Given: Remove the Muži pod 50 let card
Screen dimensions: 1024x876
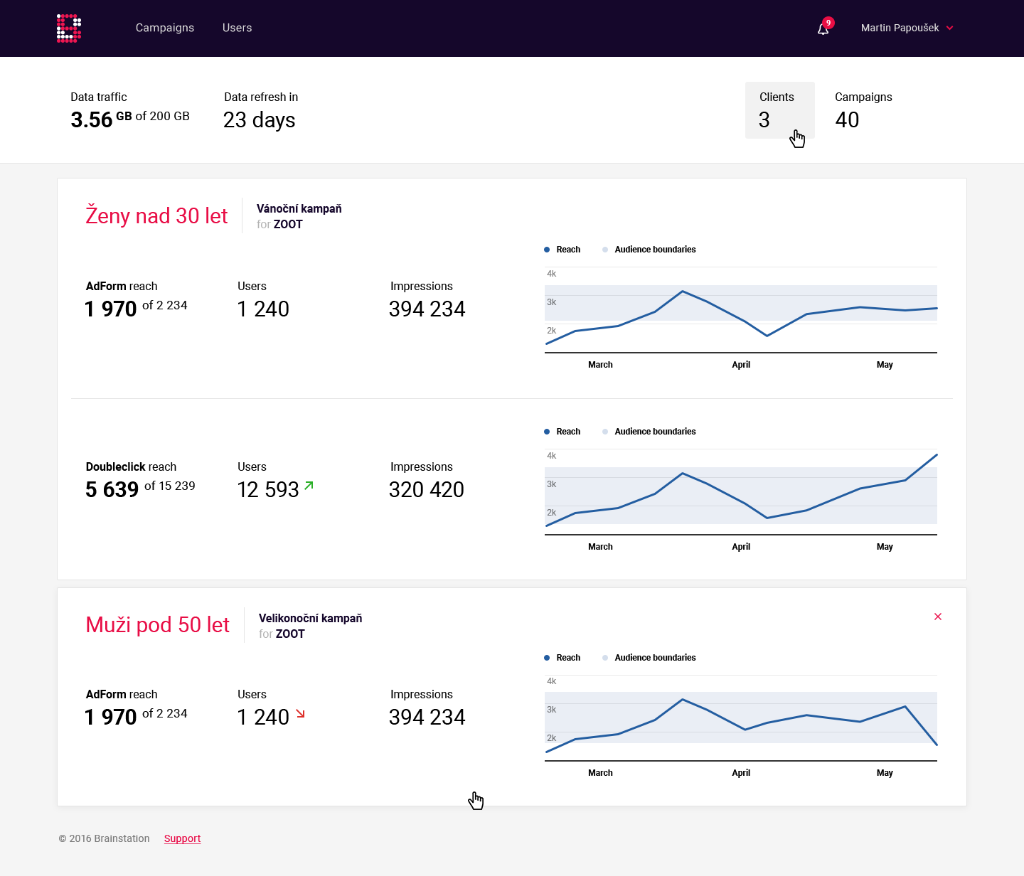Looking at the screenshot, I should click(x=938, y=616).
